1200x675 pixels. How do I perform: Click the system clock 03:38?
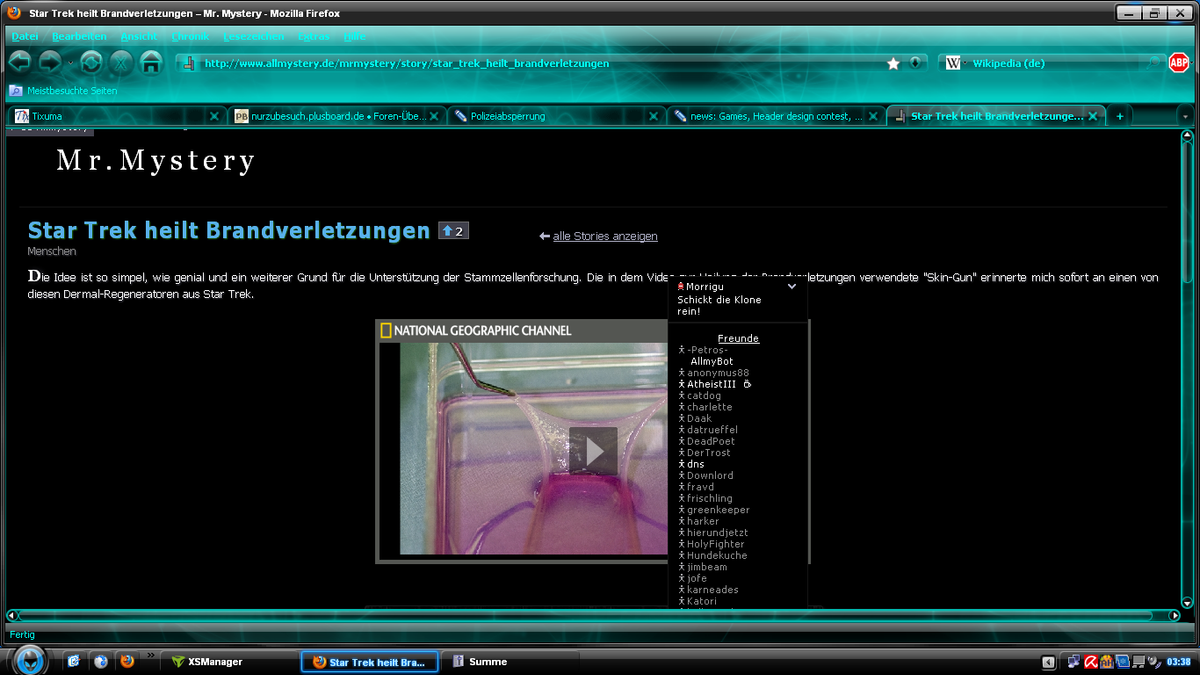1180,661
